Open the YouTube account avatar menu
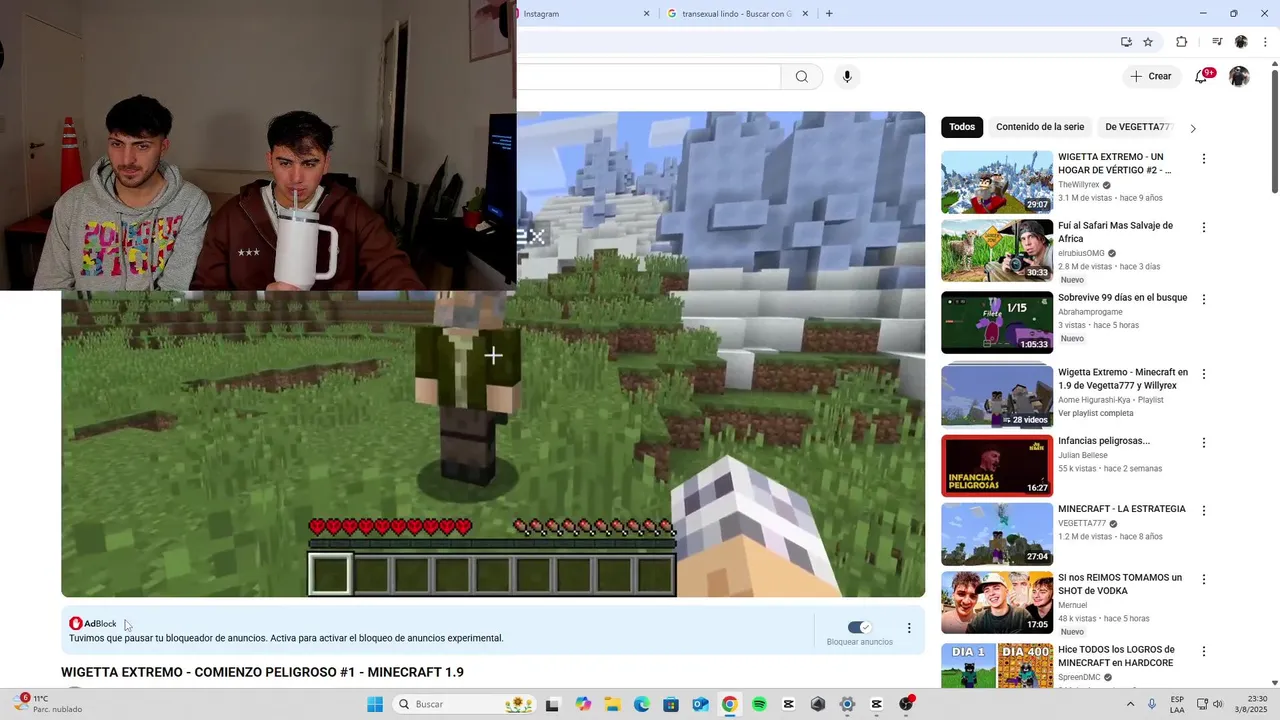This screenshot has width=1280, height=720. pos(1239,77)
